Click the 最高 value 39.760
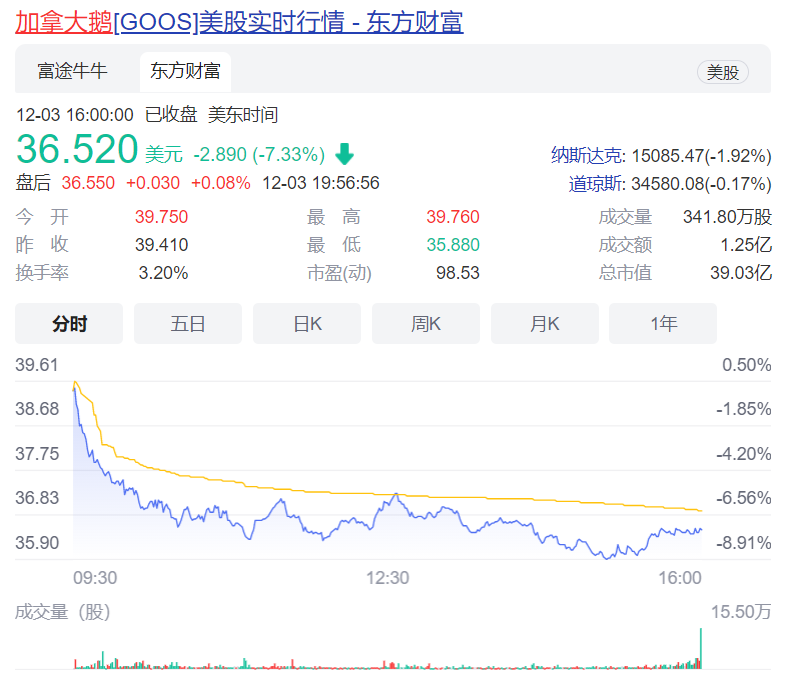 (453, 217)
